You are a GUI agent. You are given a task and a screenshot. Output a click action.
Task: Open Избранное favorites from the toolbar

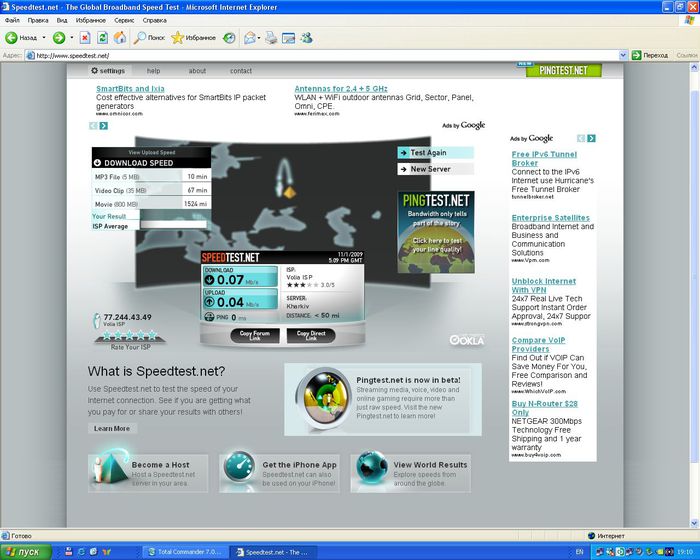[193, 38]
